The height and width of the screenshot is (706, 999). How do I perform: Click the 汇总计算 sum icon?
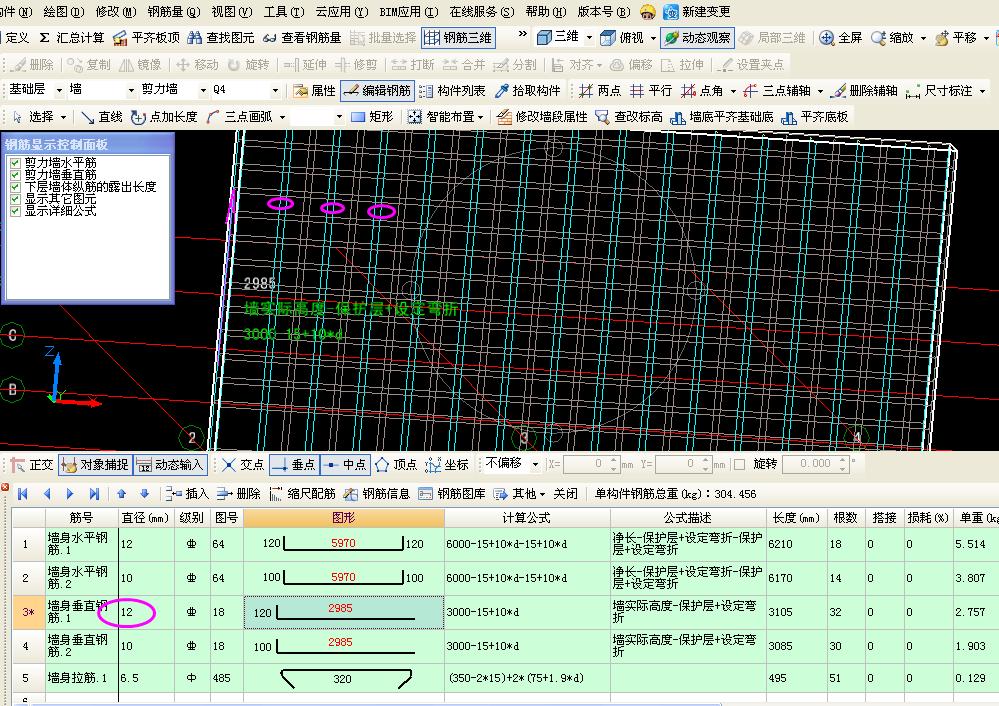pos(44,38)
